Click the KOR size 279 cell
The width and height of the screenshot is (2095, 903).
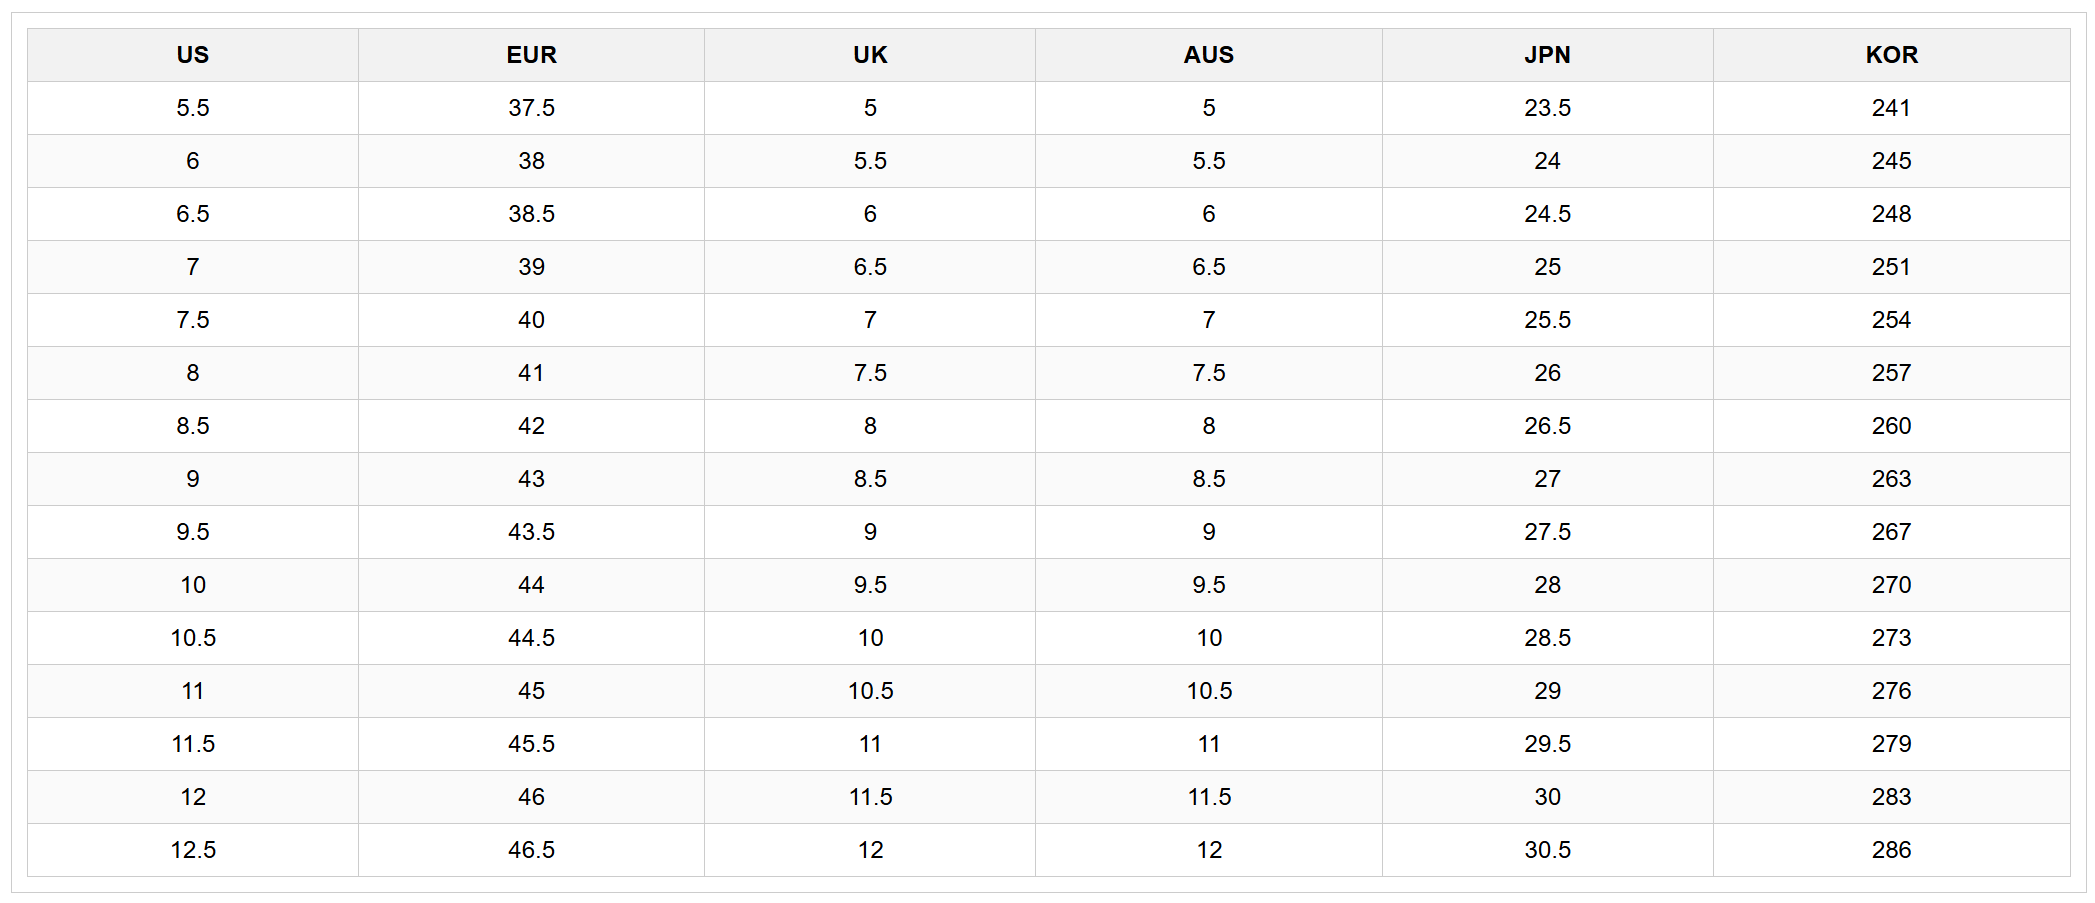coord(1891,744)
